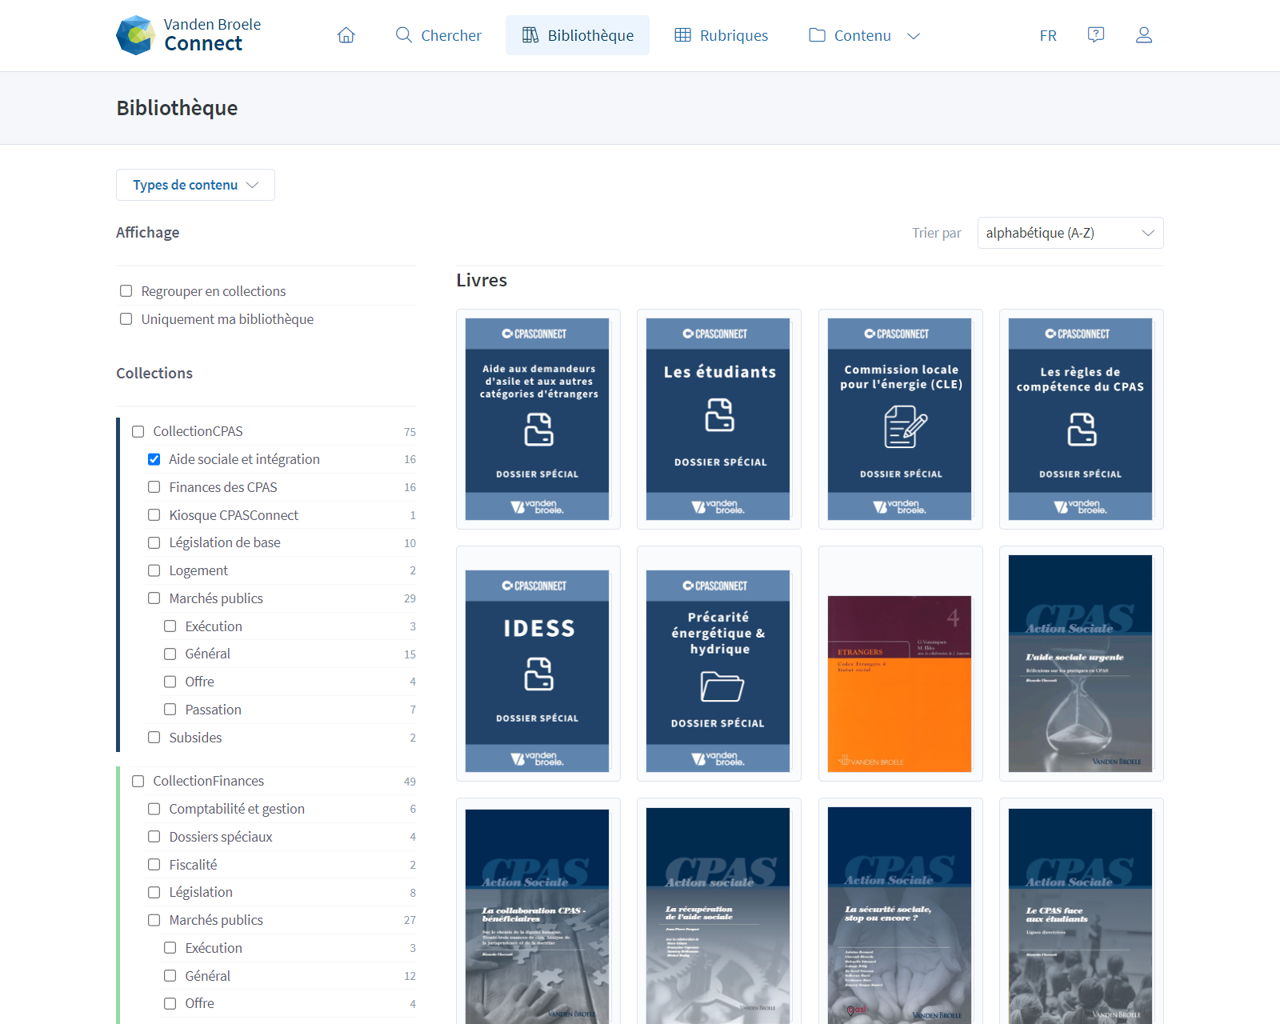Click Marchés publics with count 27

[x=216, y=920]
